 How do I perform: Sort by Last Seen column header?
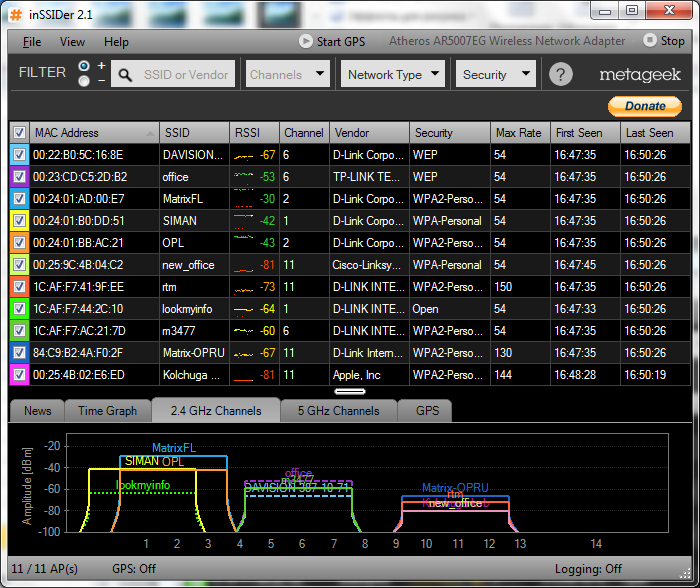[655, 133]
